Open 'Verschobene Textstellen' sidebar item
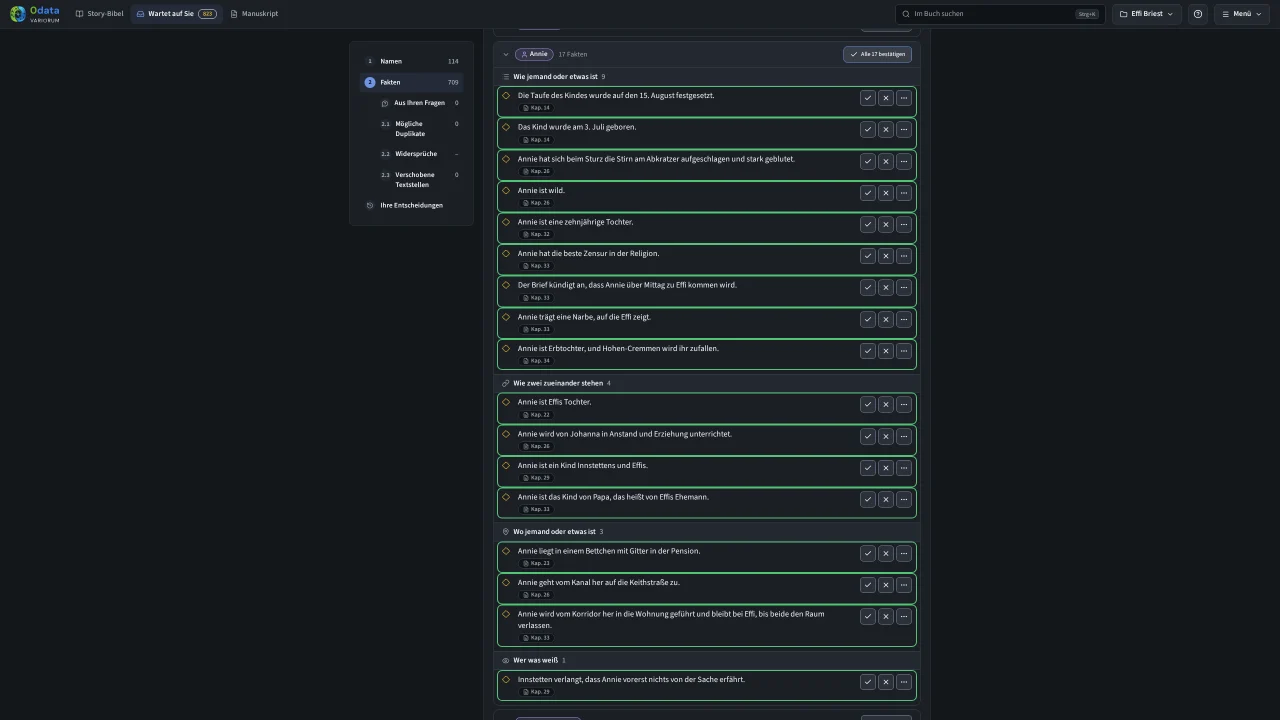Image resolution: width=1280 pixels, height=720 pixels. [419, 180]
